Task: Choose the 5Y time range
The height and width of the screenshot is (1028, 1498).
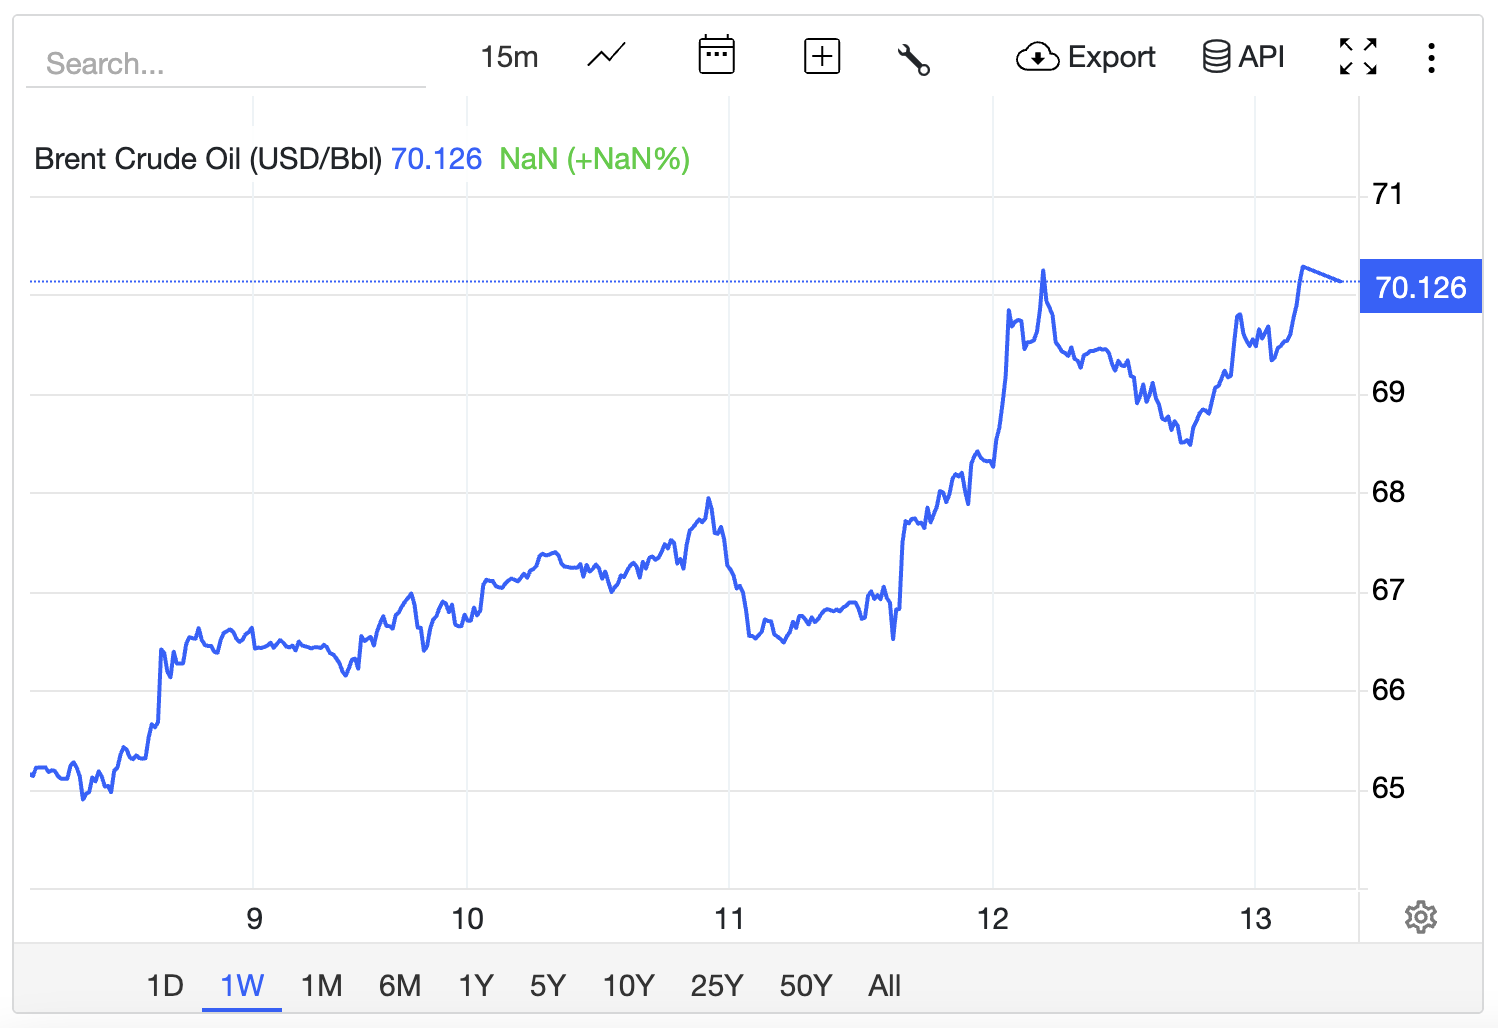Action: (548, 986)
